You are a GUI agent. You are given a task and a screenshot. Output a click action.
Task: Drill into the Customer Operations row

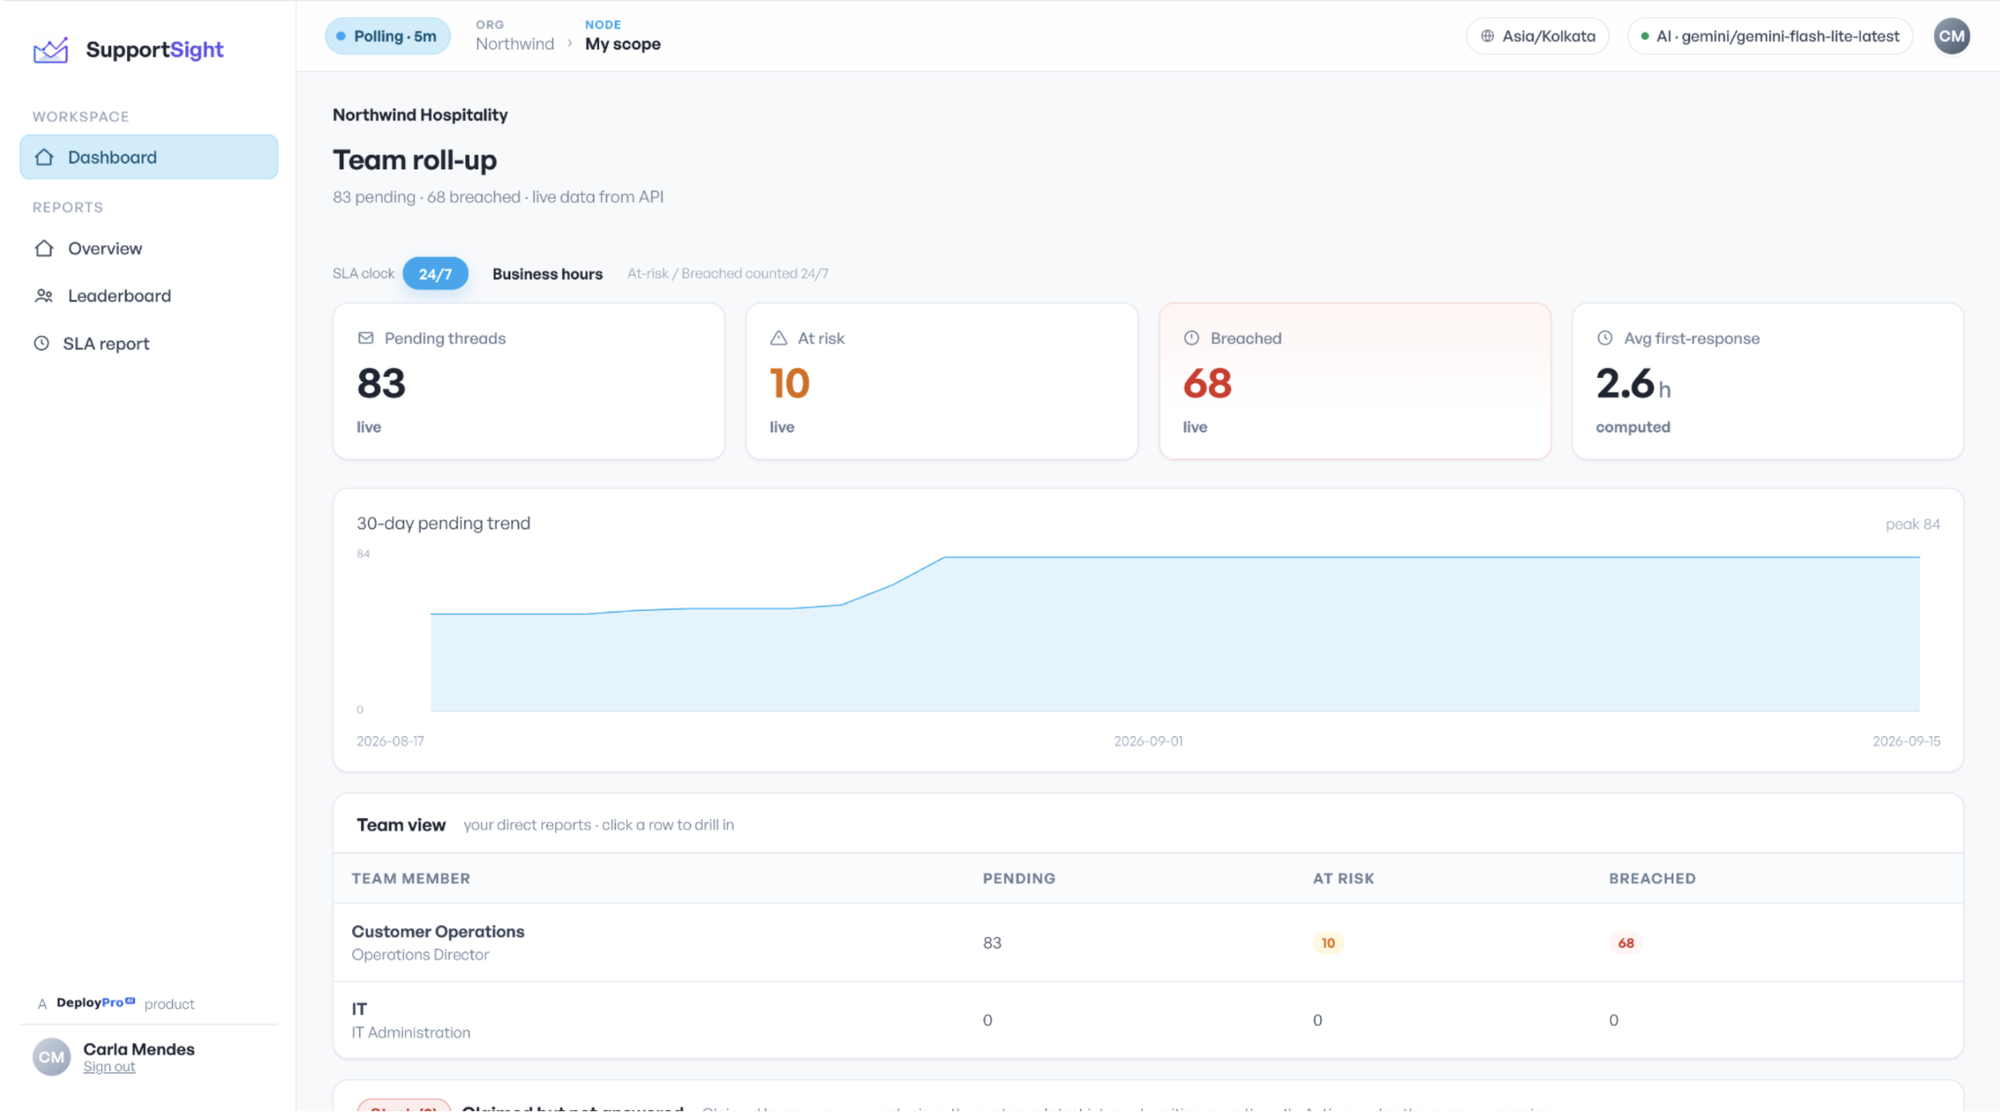[x=1148, y=942]
